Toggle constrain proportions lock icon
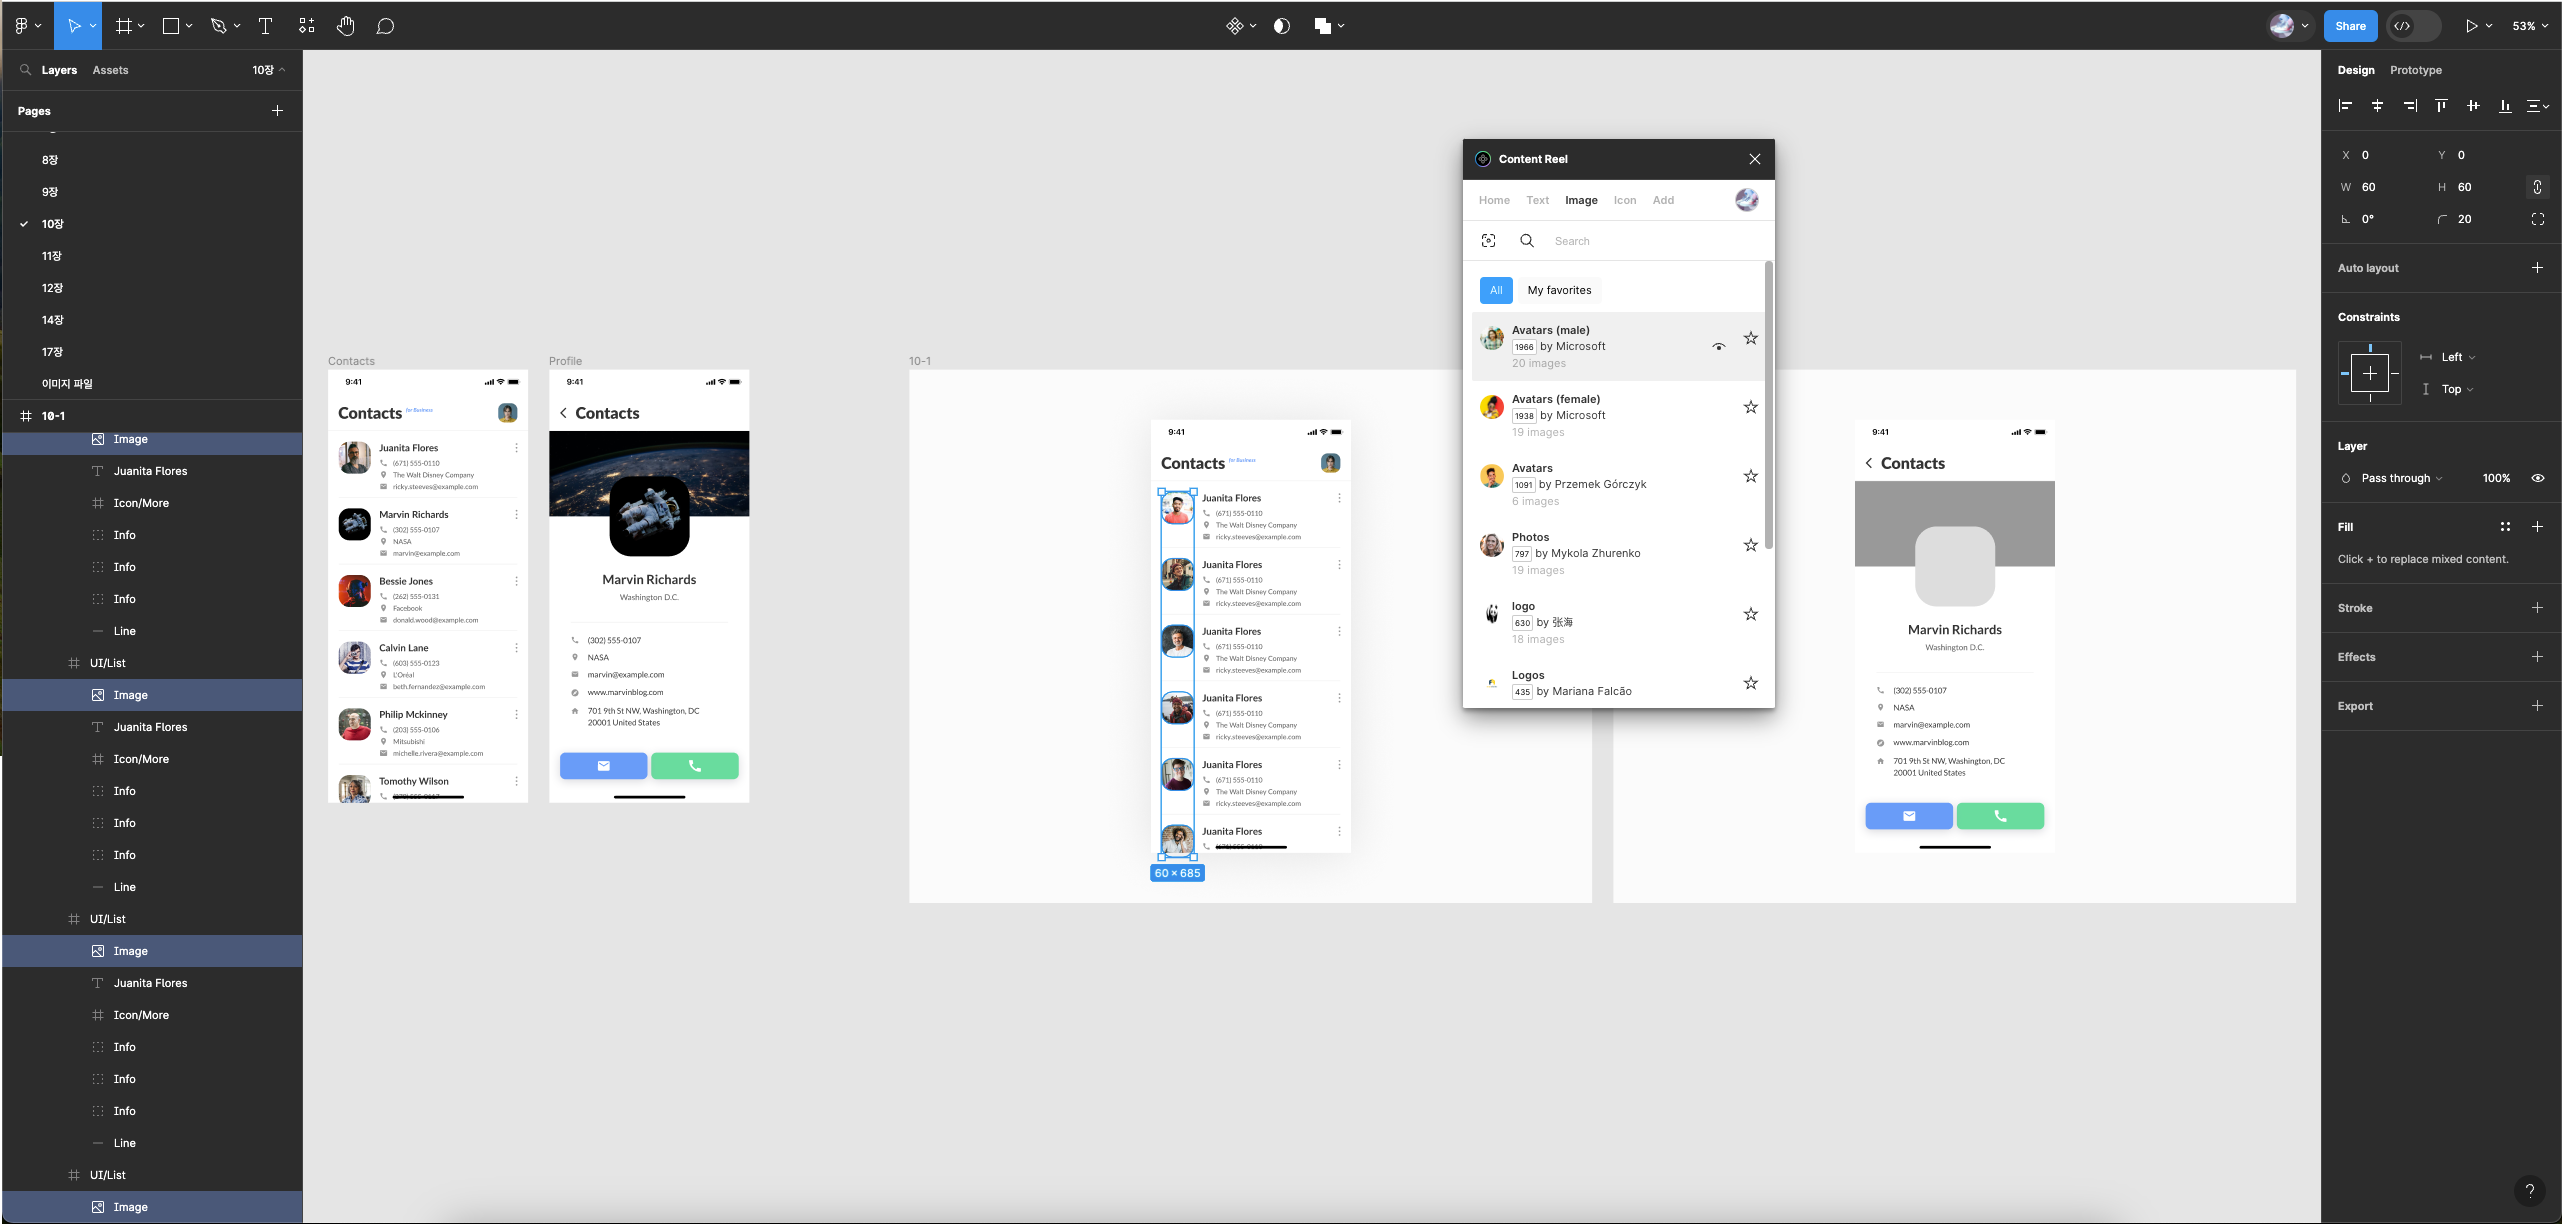The height and width of the screenshot is (1224, 2562). pos(2537,187)
